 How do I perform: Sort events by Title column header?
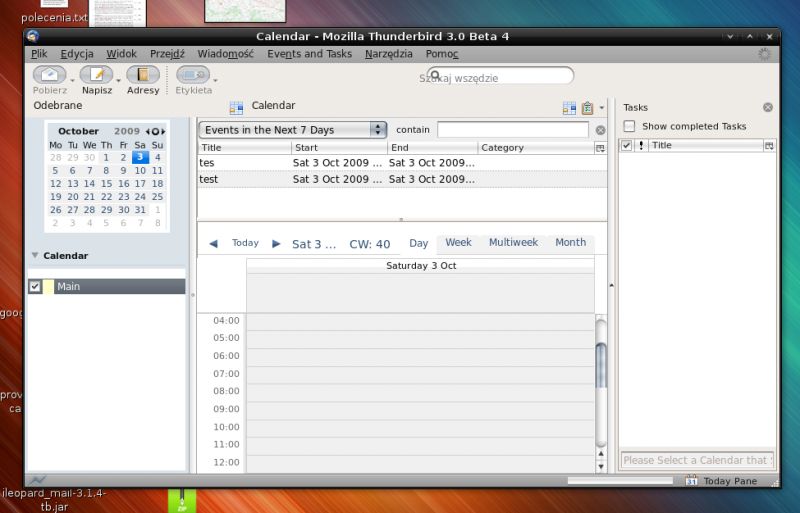pyautogui.click(x=244, y=148)
